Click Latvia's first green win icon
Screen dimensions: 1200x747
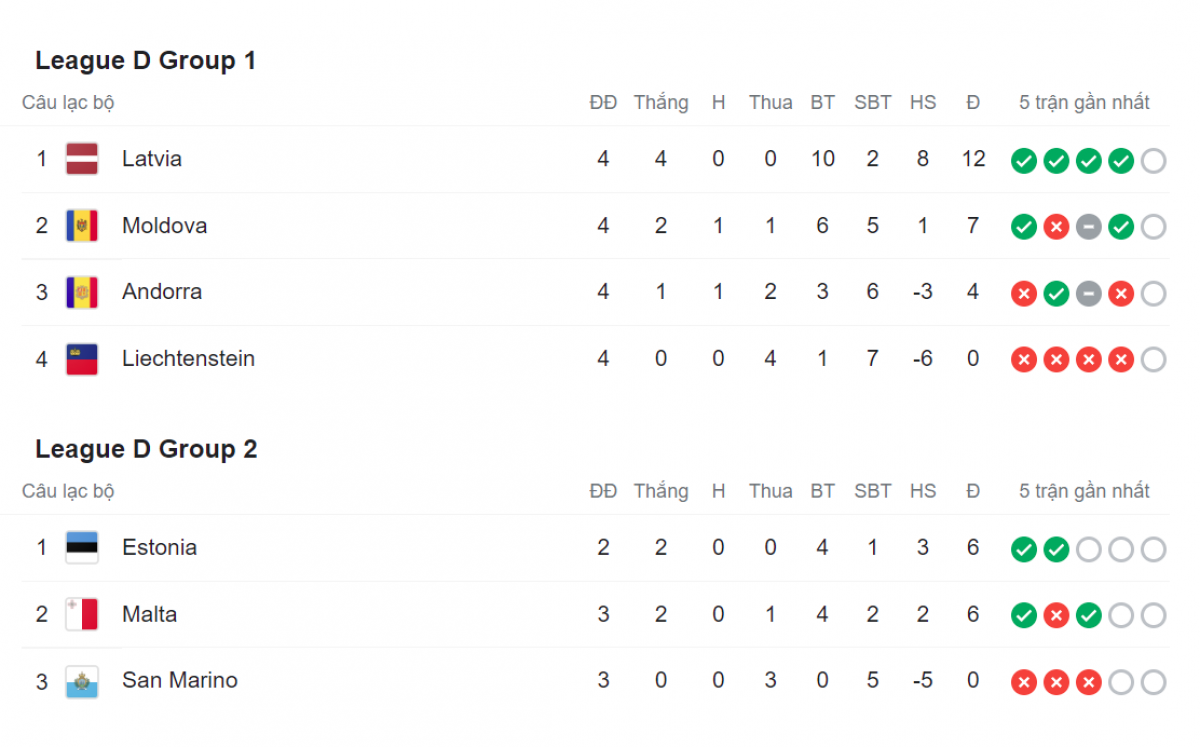coord(1024,160)
